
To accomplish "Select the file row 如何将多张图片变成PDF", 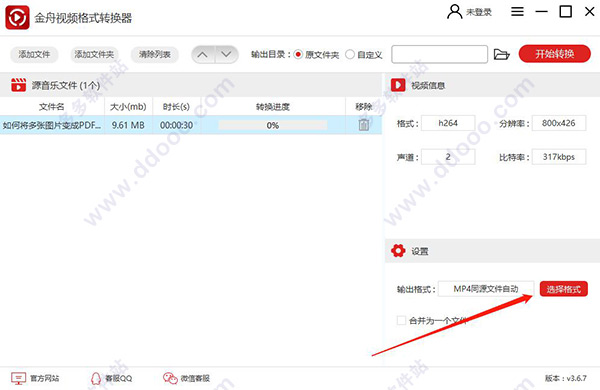I will pyautogui.click(x=191, y=125).
